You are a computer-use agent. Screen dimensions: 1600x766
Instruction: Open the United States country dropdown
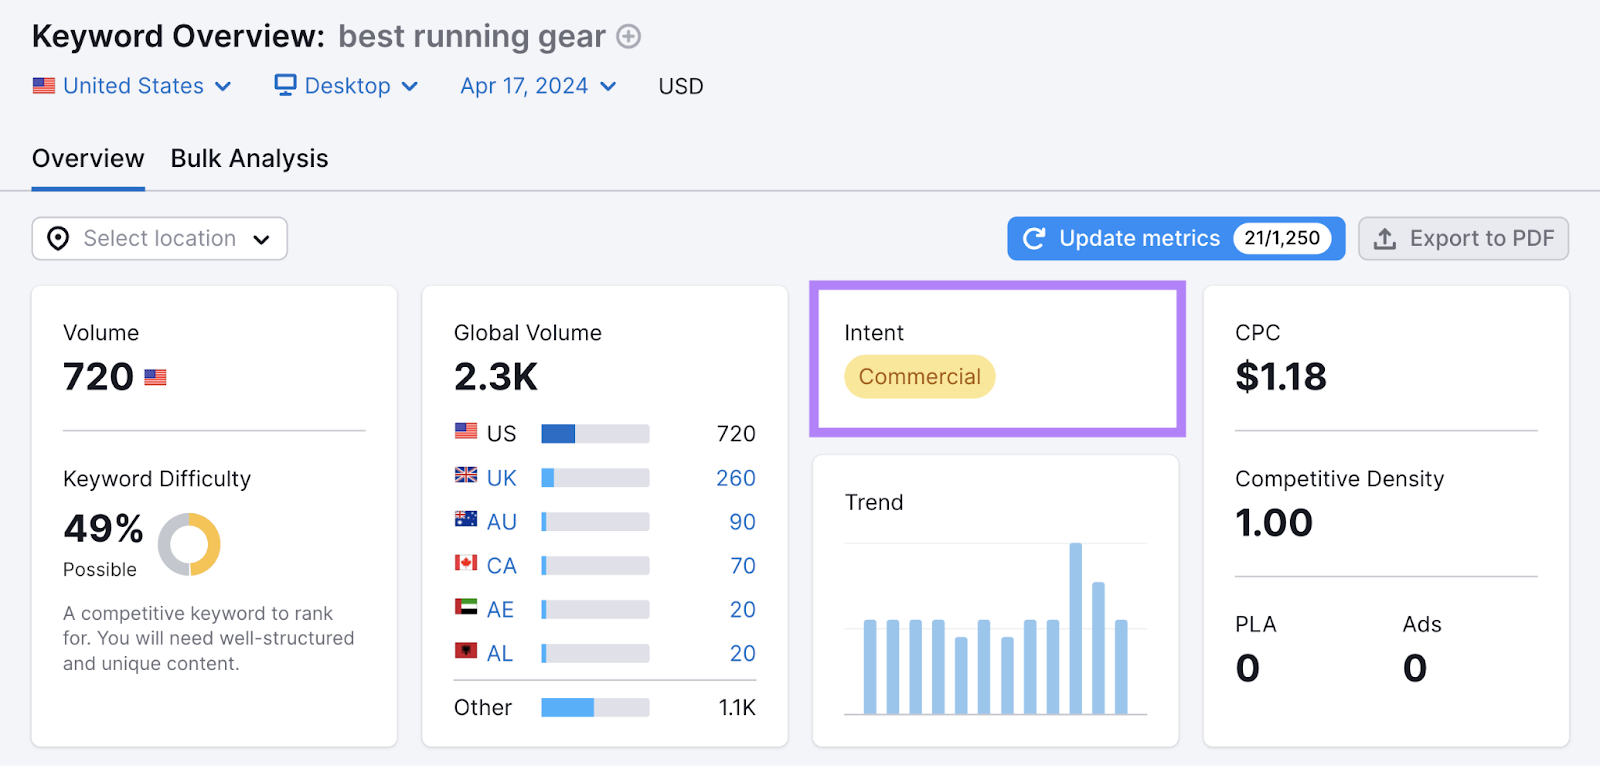click(x=132, y=86)
